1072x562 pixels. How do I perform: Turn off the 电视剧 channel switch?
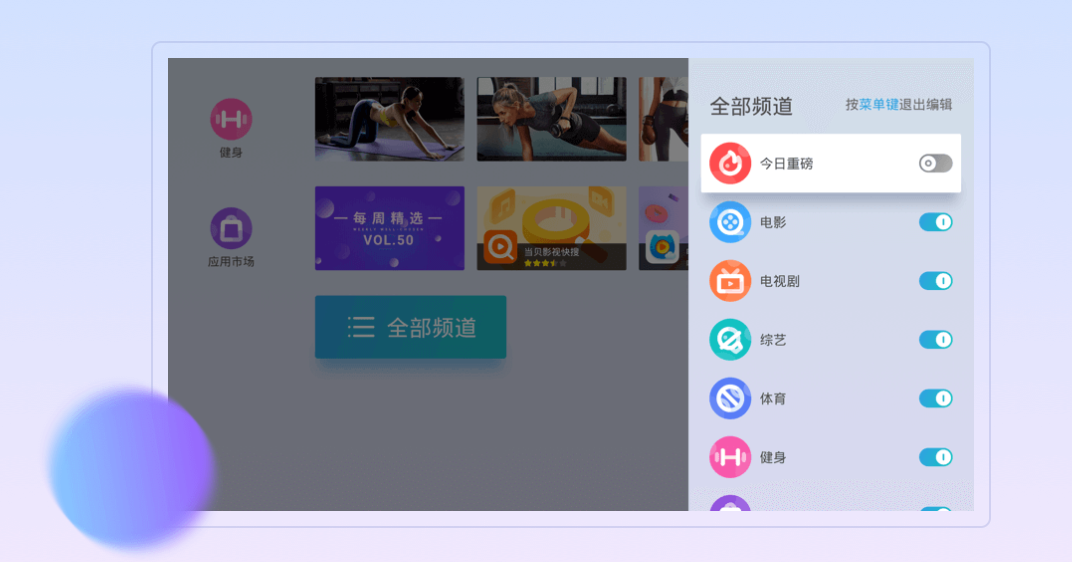tap(935, 281)
